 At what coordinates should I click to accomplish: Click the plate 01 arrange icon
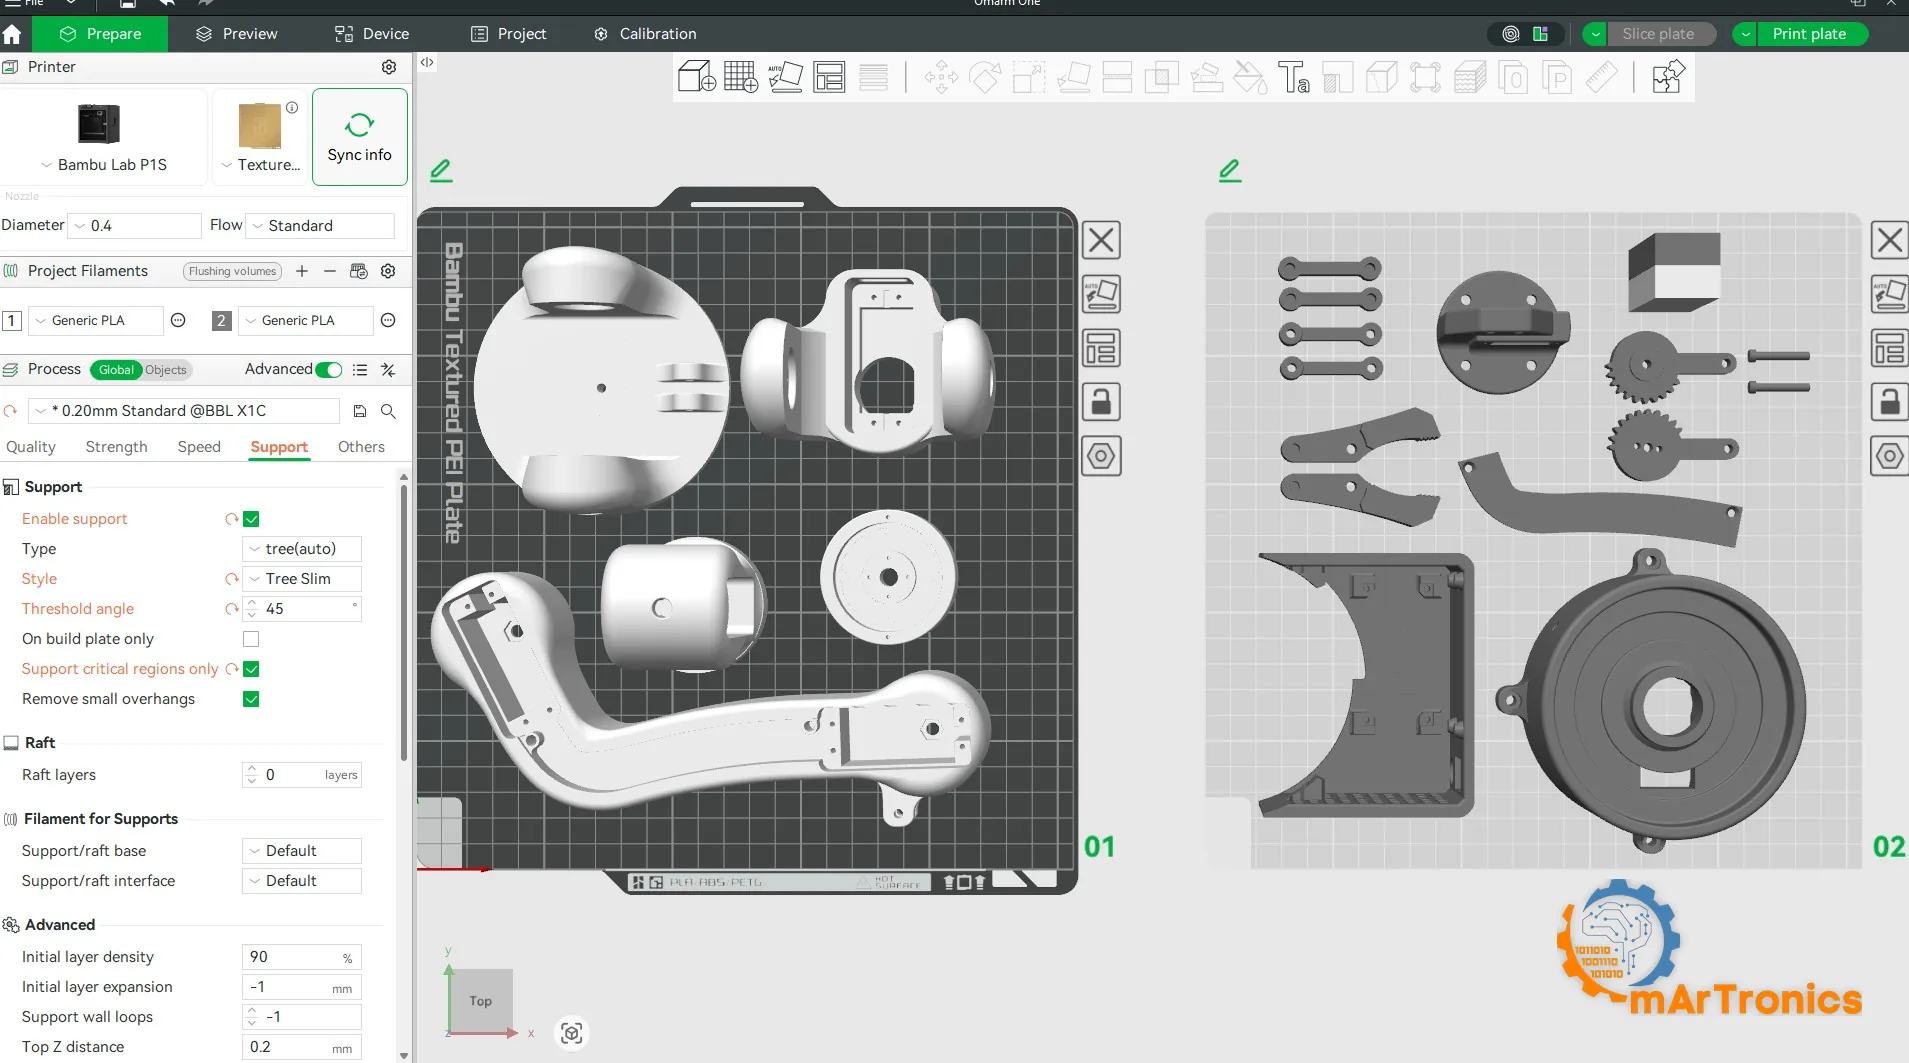(1101, 348)
